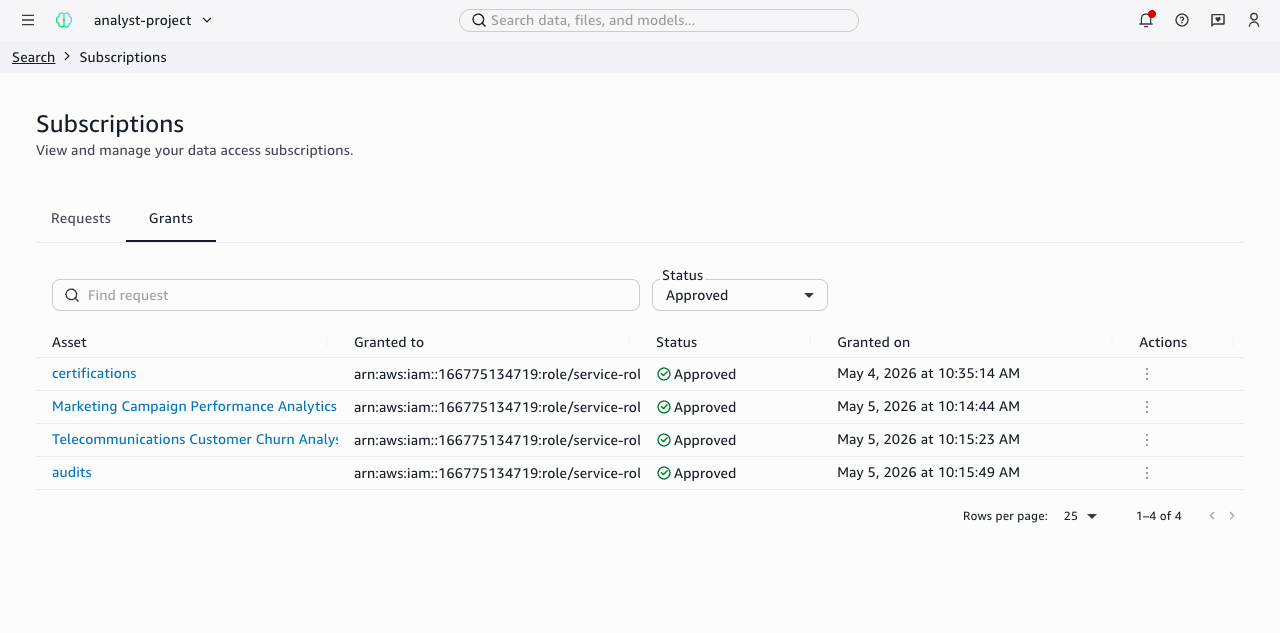
Task: Click the Granted on column header
Action: (x=874, y=342)
